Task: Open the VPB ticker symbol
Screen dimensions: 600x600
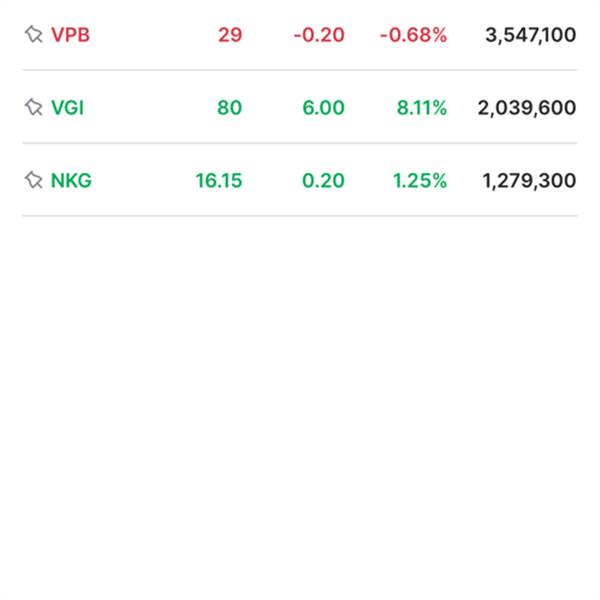Action: (70, 35)
